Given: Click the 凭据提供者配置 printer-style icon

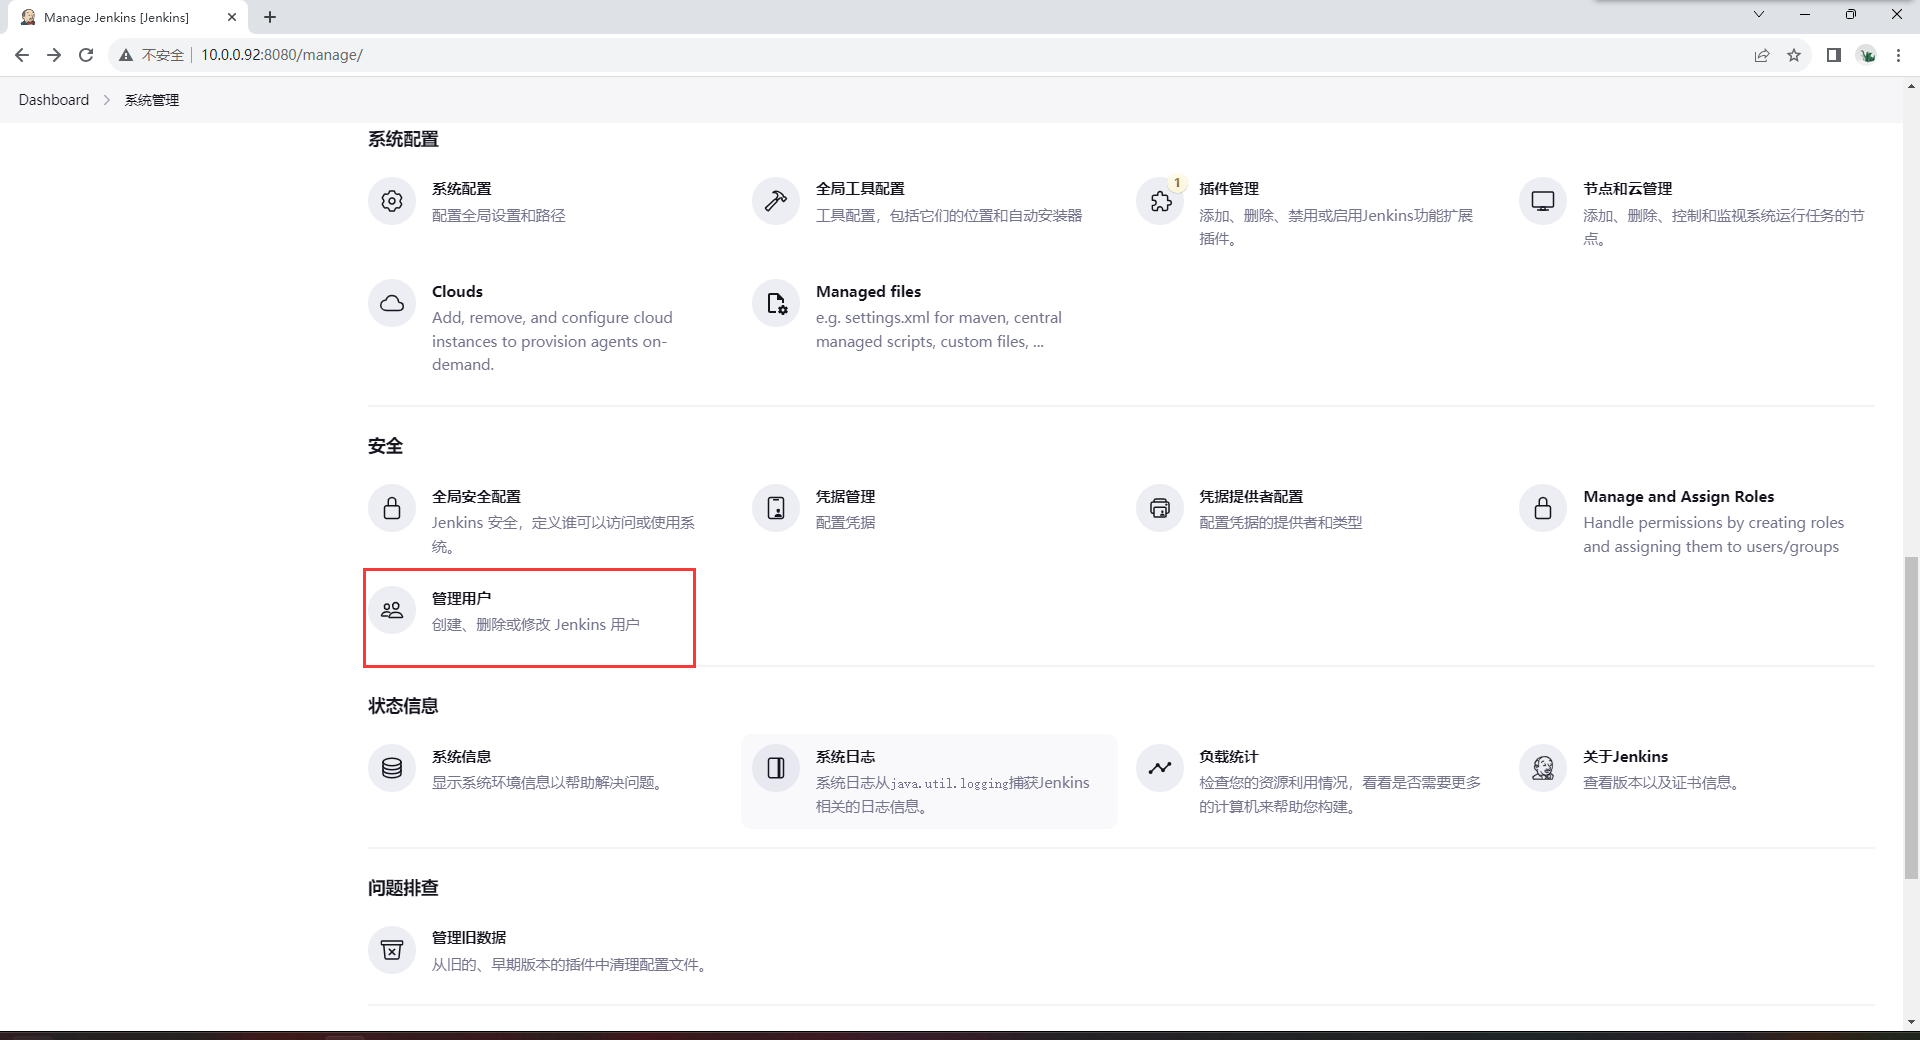Looking at the screenshot, I should tap(1160, 508).
